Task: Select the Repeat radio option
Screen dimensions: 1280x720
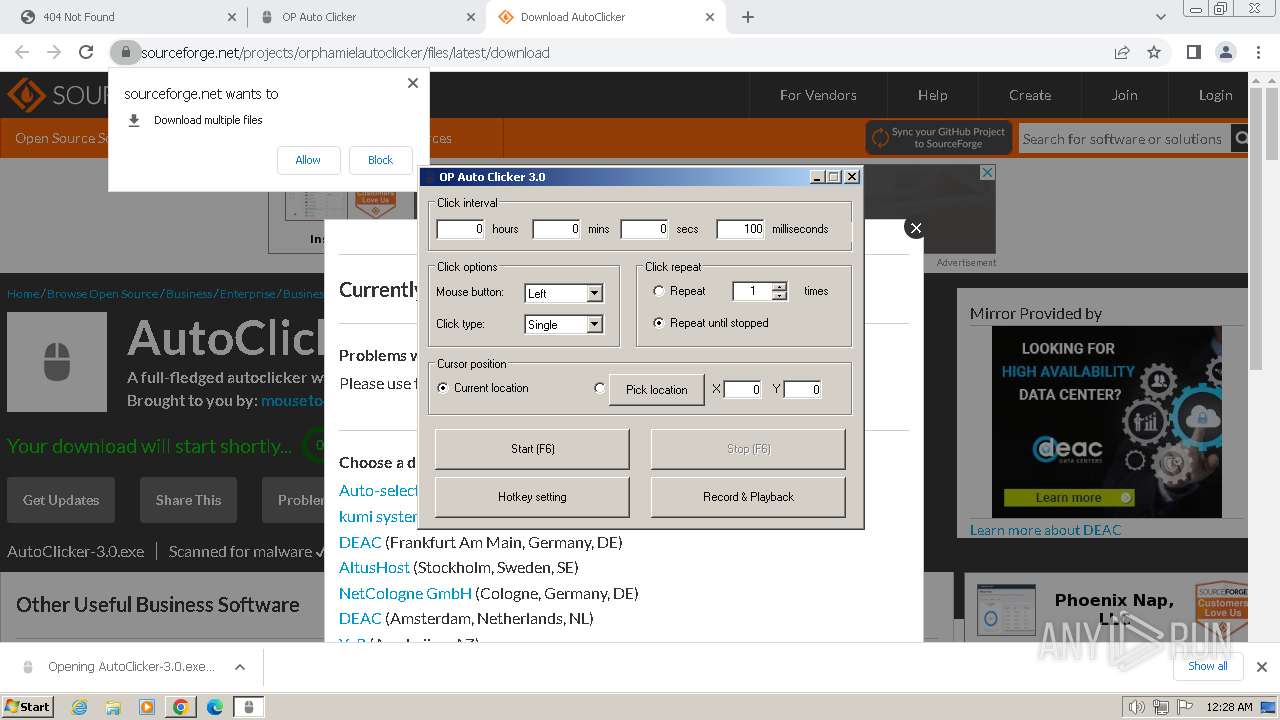Action: pyautogui.click(x=659, y=291)
